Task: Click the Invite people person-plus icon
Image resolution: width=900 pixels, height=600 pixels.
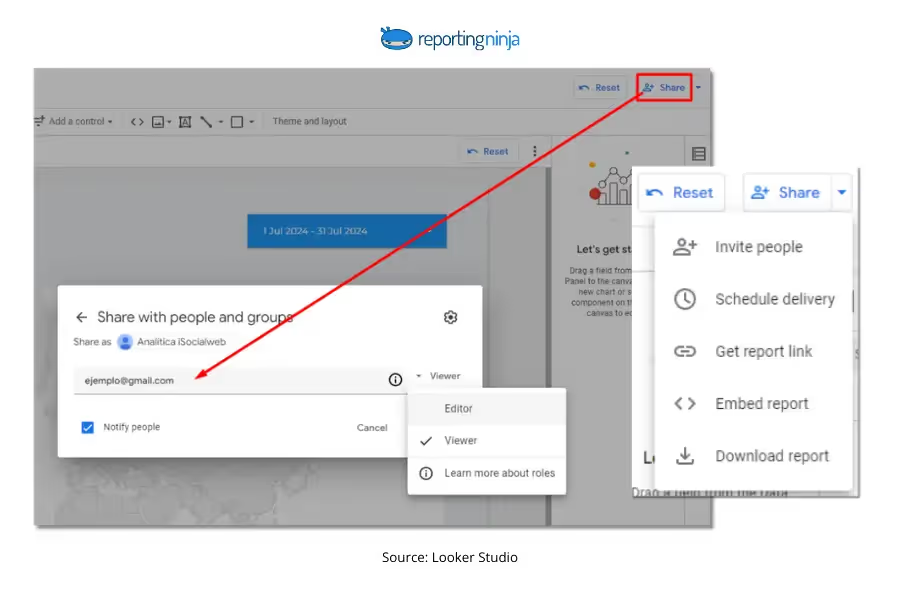Action: 685,247
